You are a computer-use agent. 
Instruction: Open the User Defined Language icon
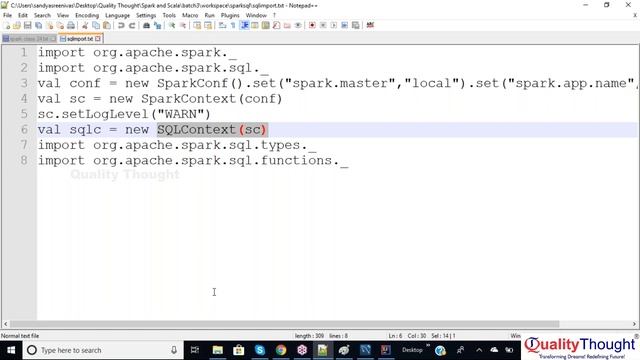click(255, 25)
